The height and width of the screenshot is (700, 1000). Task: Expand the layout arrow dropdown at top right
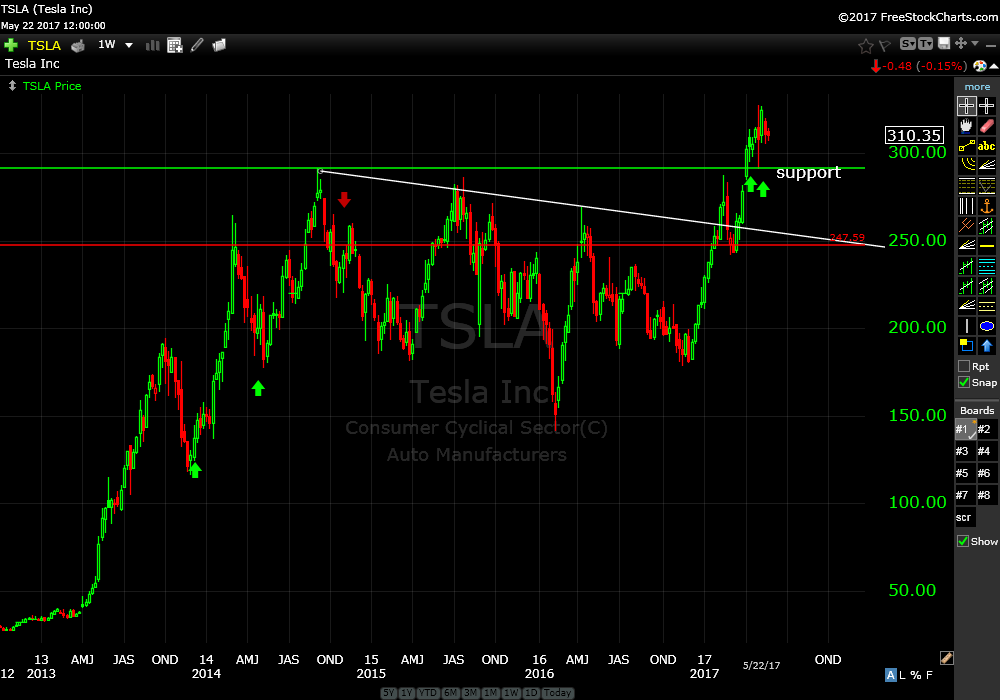click(975, 44)
